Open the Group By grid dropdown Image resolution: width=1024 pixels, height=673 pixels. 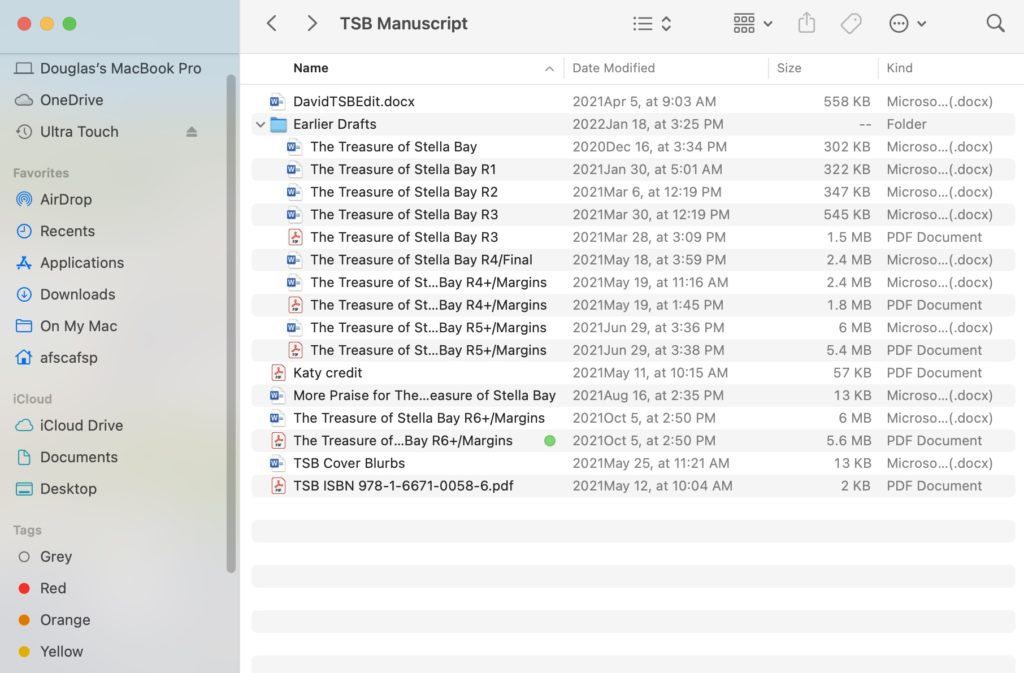pos(753,23)
